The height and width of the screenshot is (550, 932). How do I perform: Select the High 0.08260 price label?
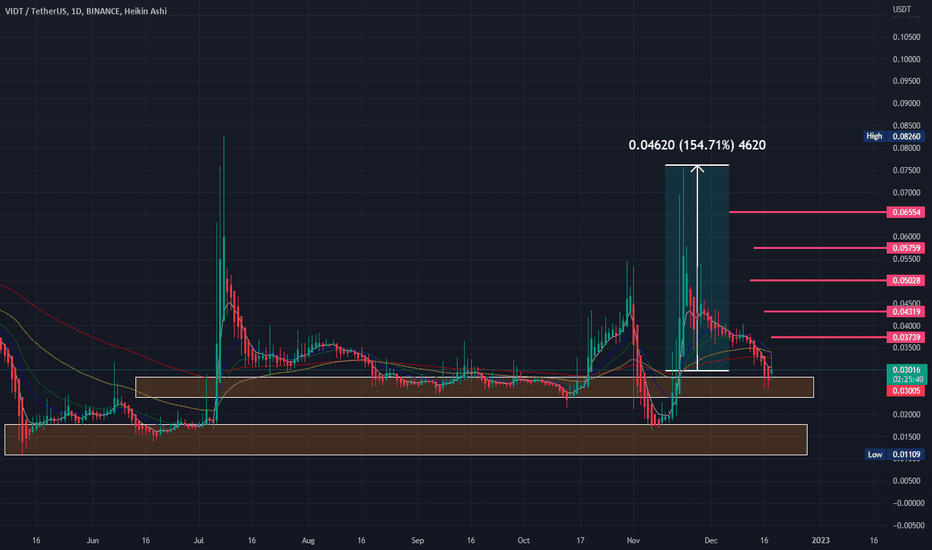(893, 136)
